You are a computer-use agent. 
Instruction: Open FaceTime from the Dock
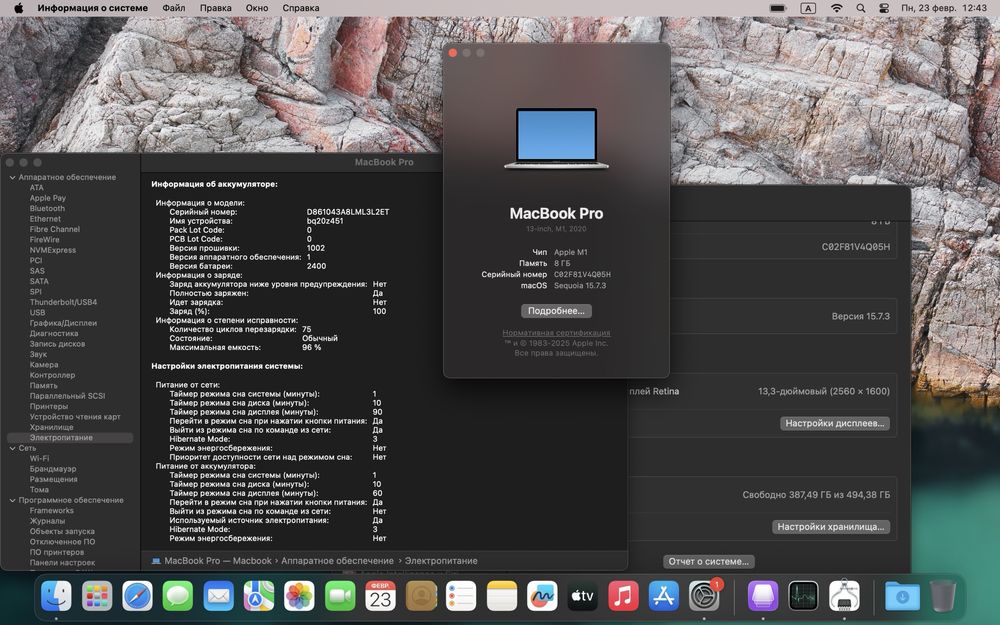340,596
